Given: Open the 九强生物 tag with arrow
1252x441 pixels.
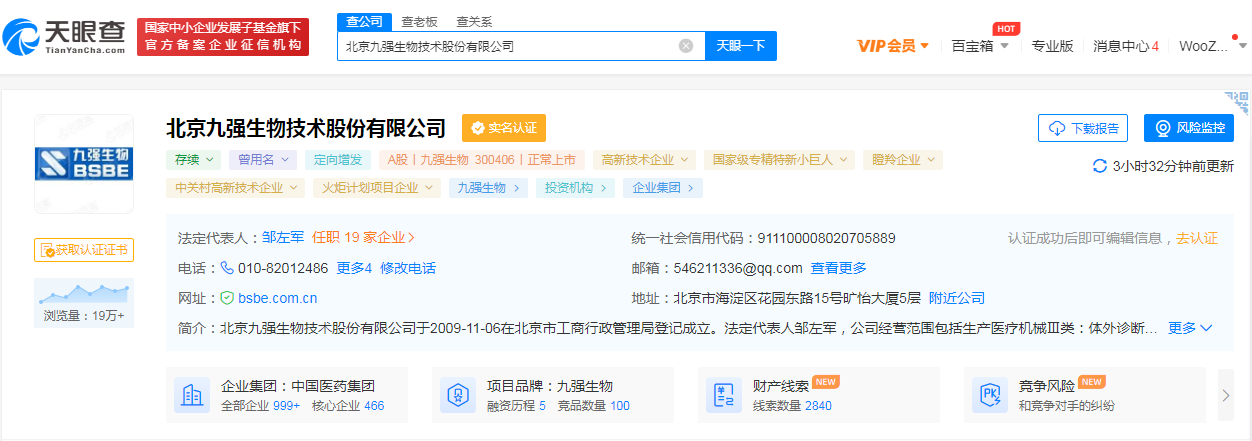Looking at the screenshot, I should 488,187.
